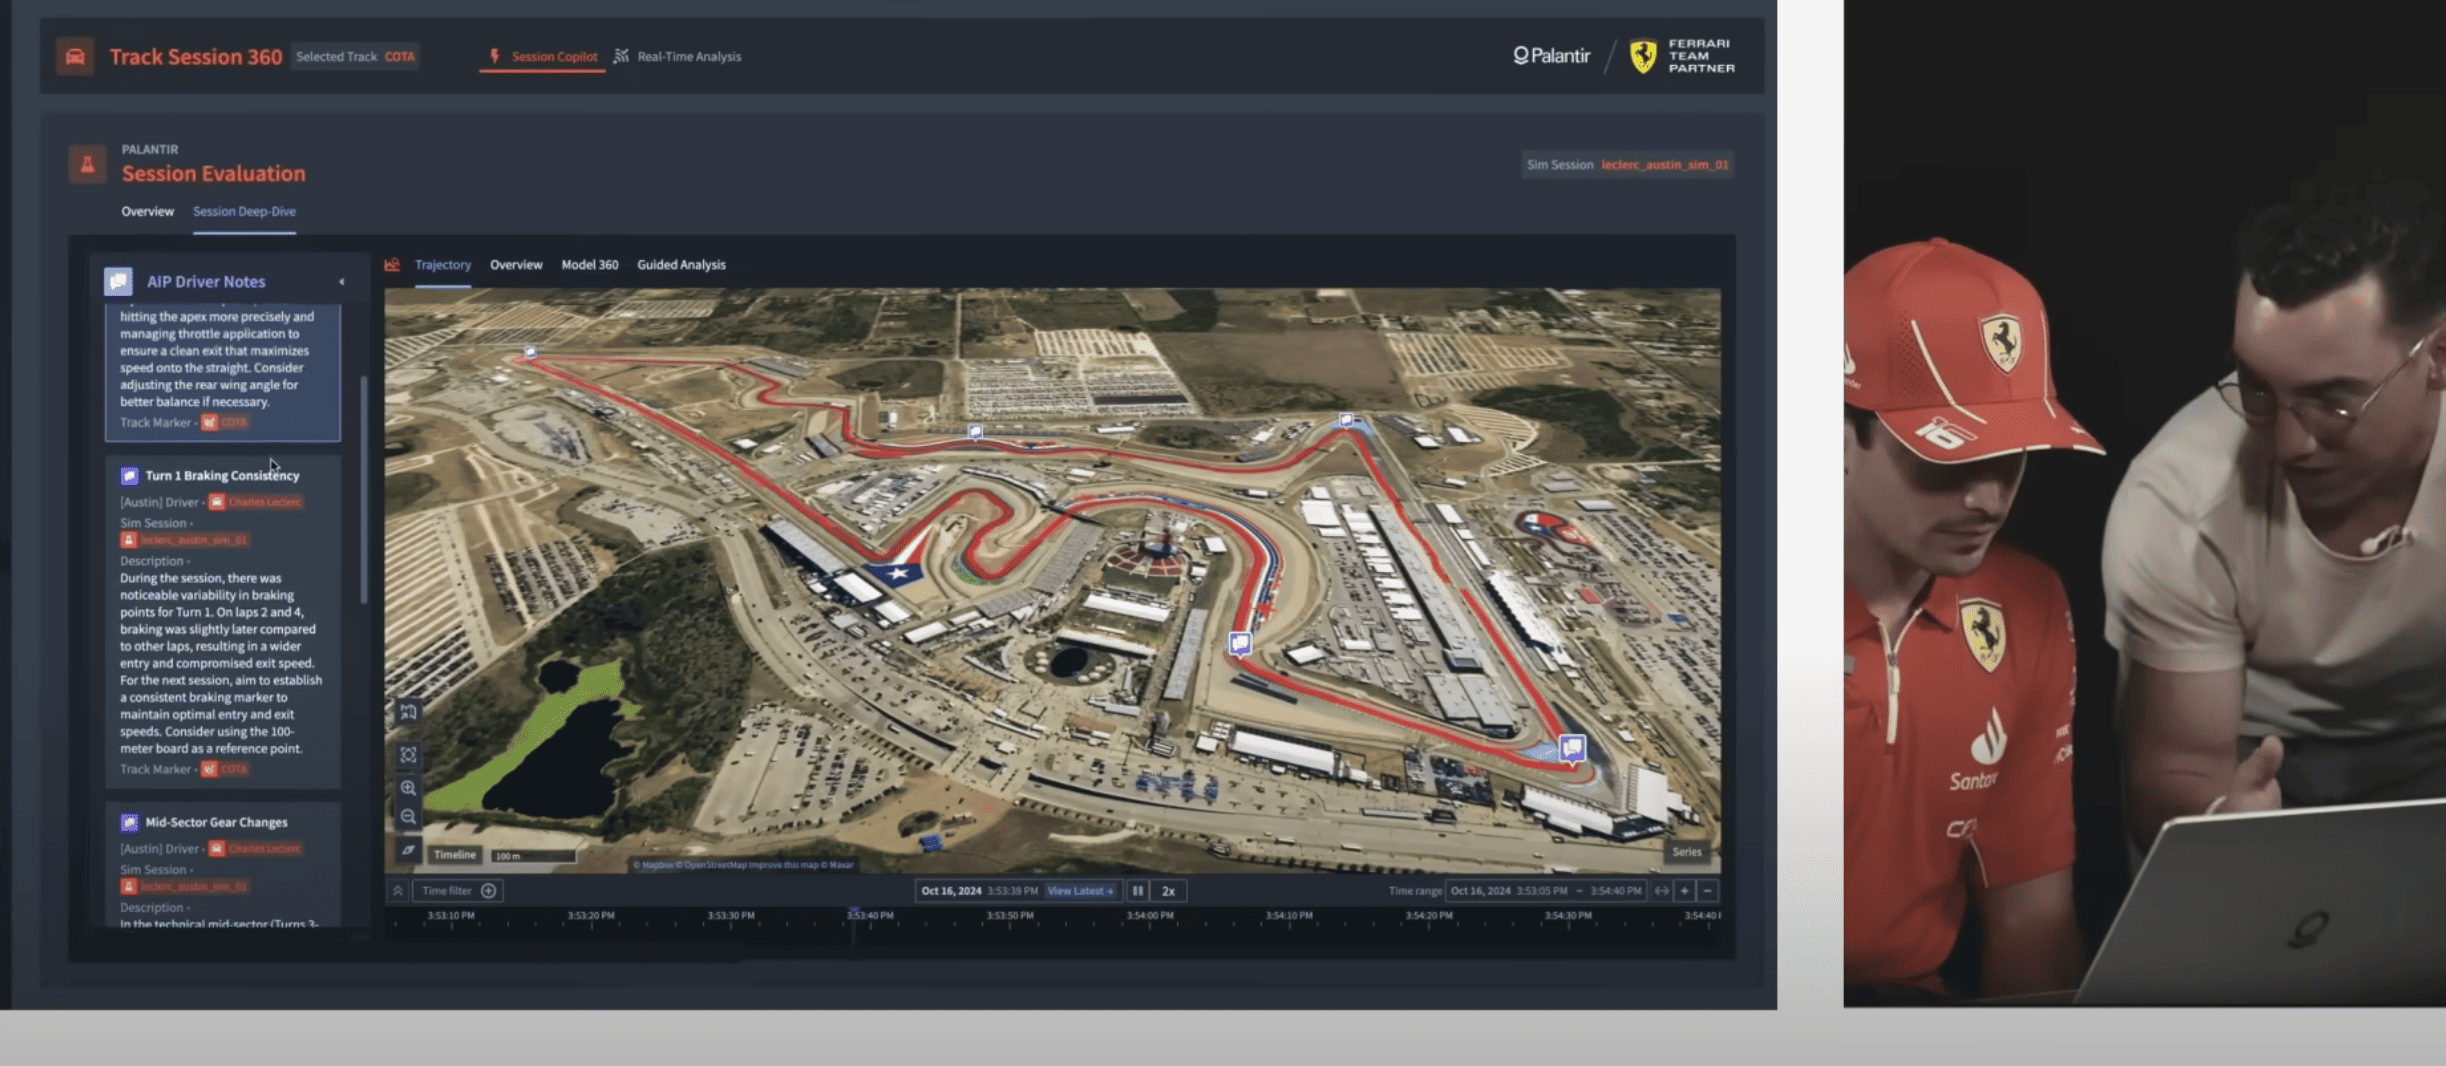2446x1066 pixels.
Task: Click the timeline at 3:53:20 PM
Action: coord(591,917)
